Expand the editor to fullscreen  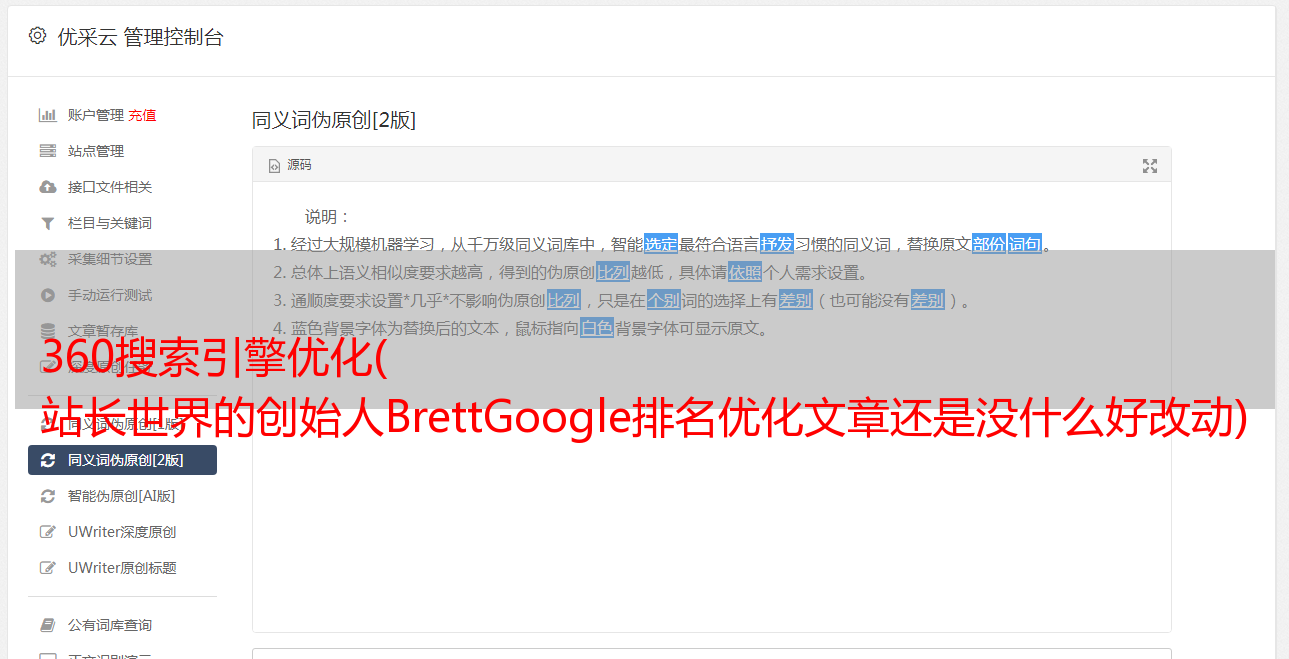[1150, 166]
